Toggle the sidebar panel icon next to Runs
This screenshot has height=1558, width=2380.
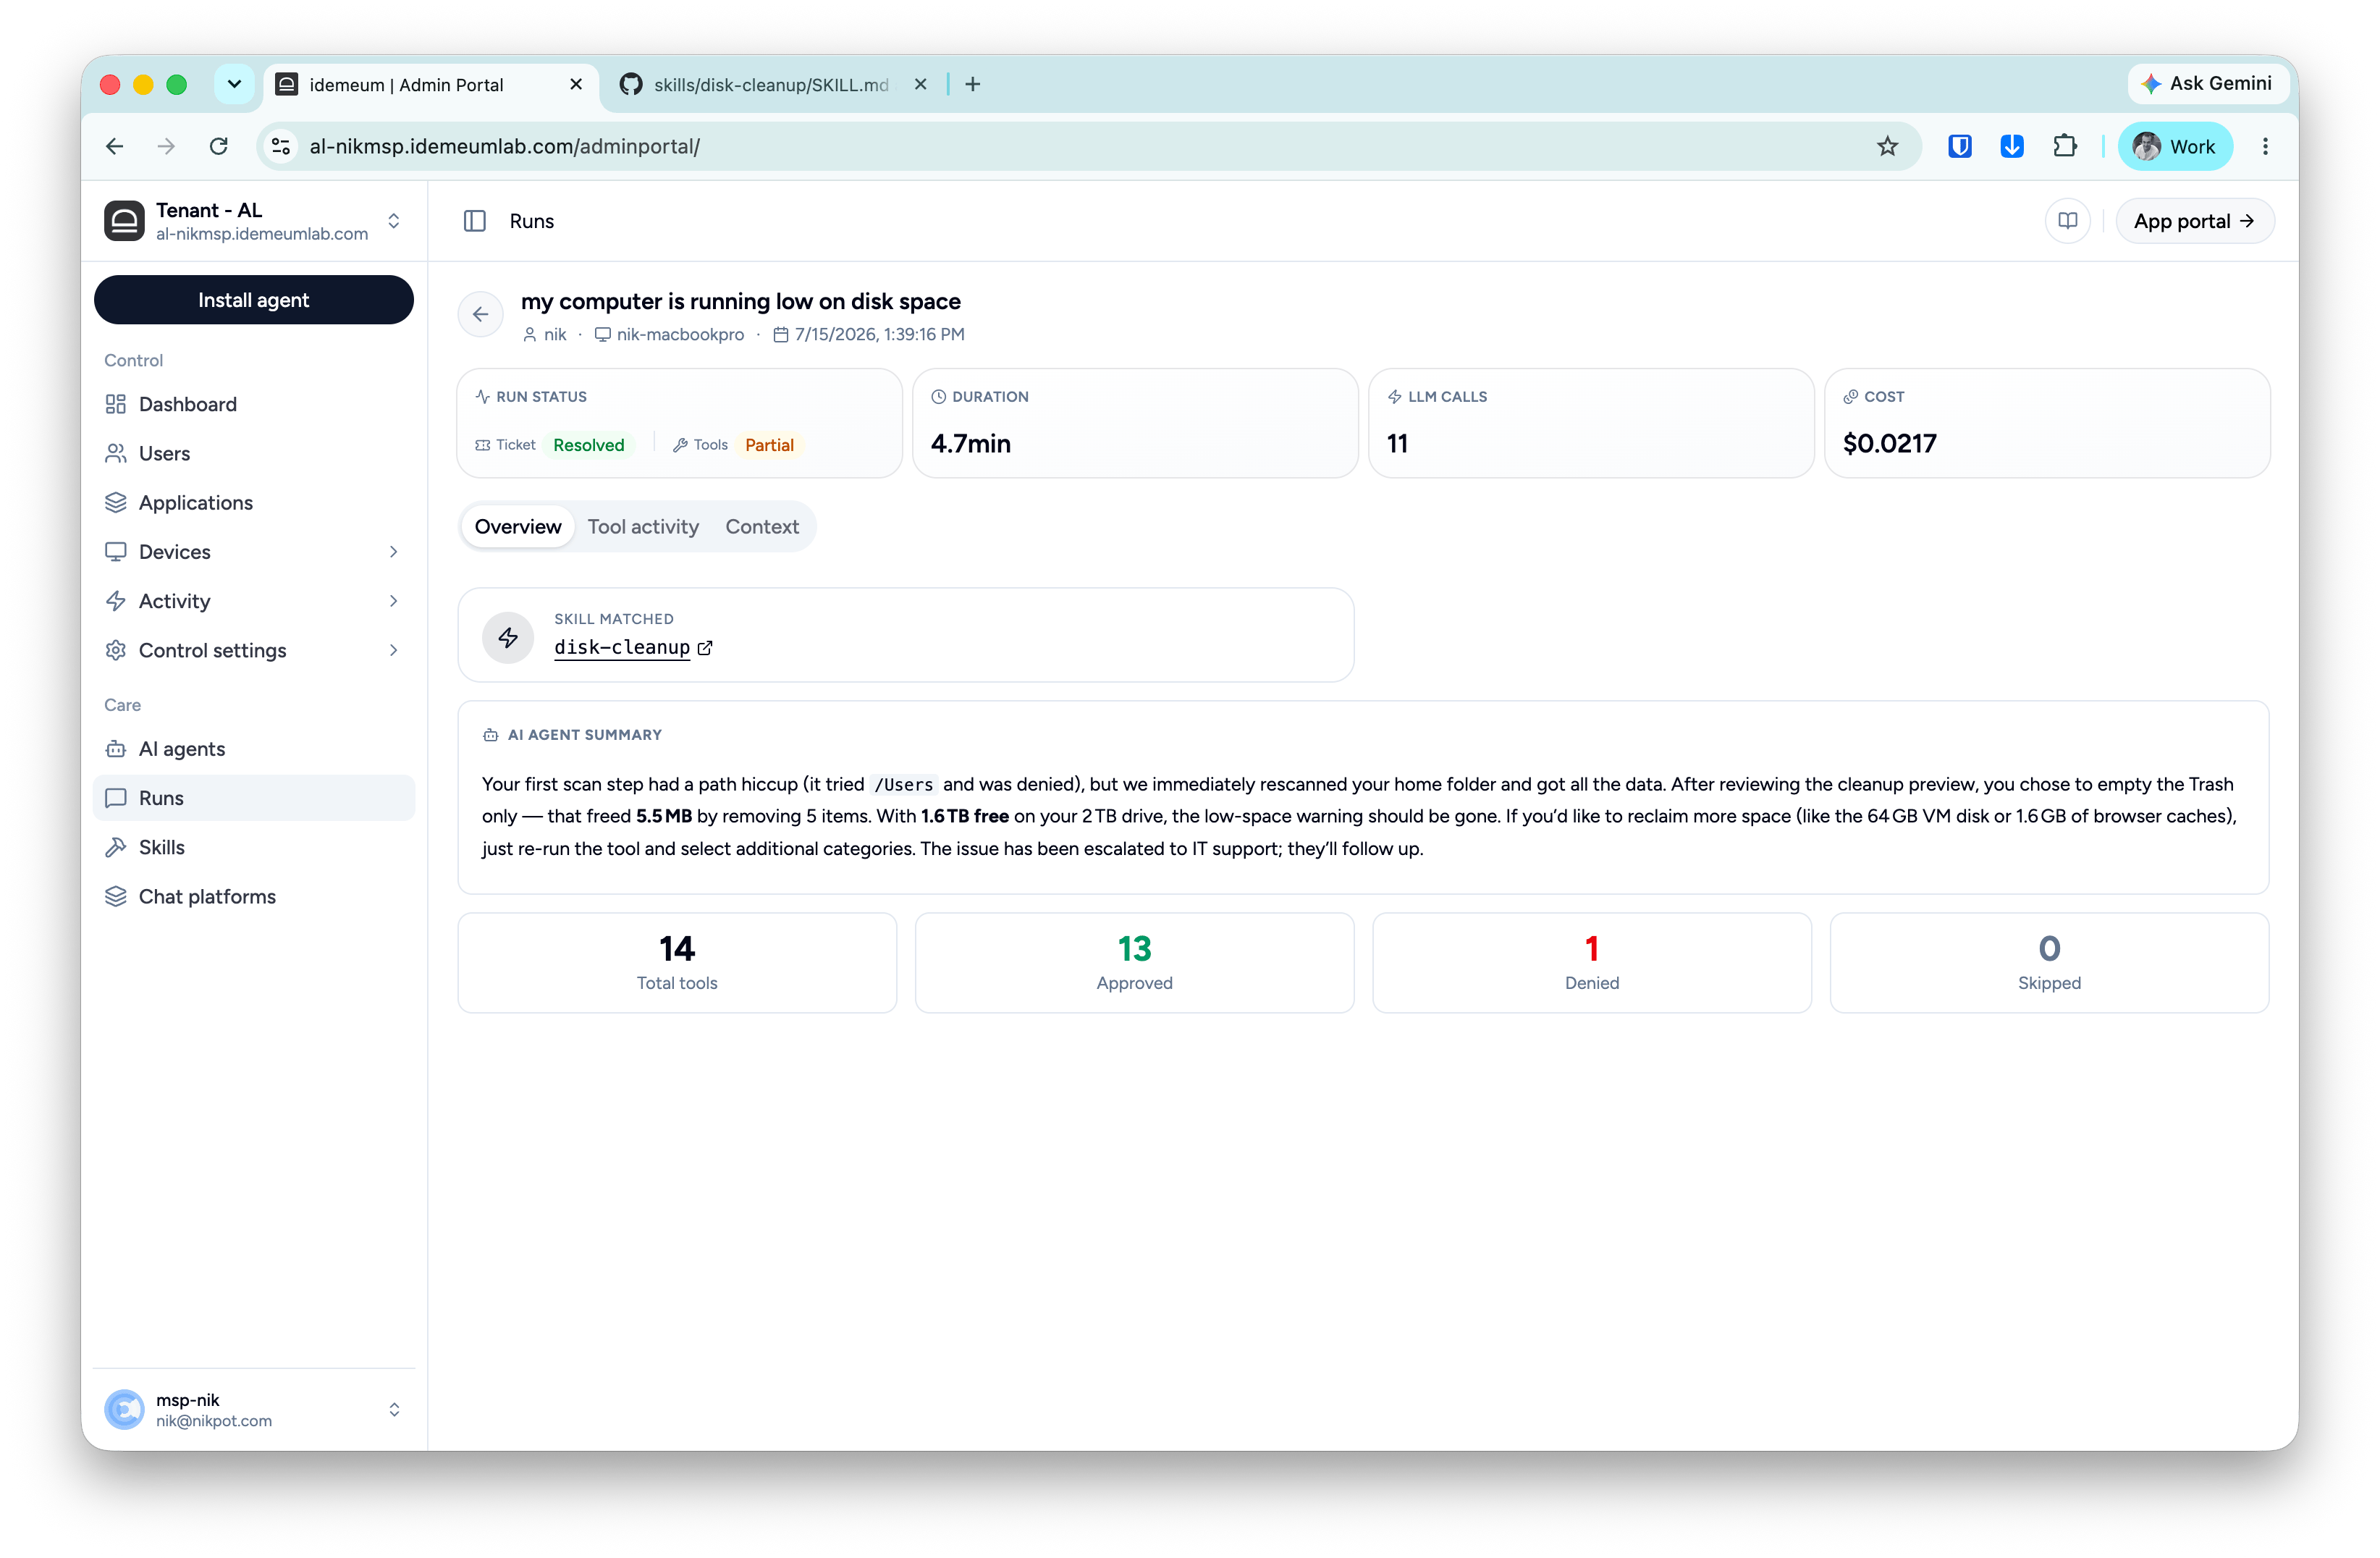(474, 221)
